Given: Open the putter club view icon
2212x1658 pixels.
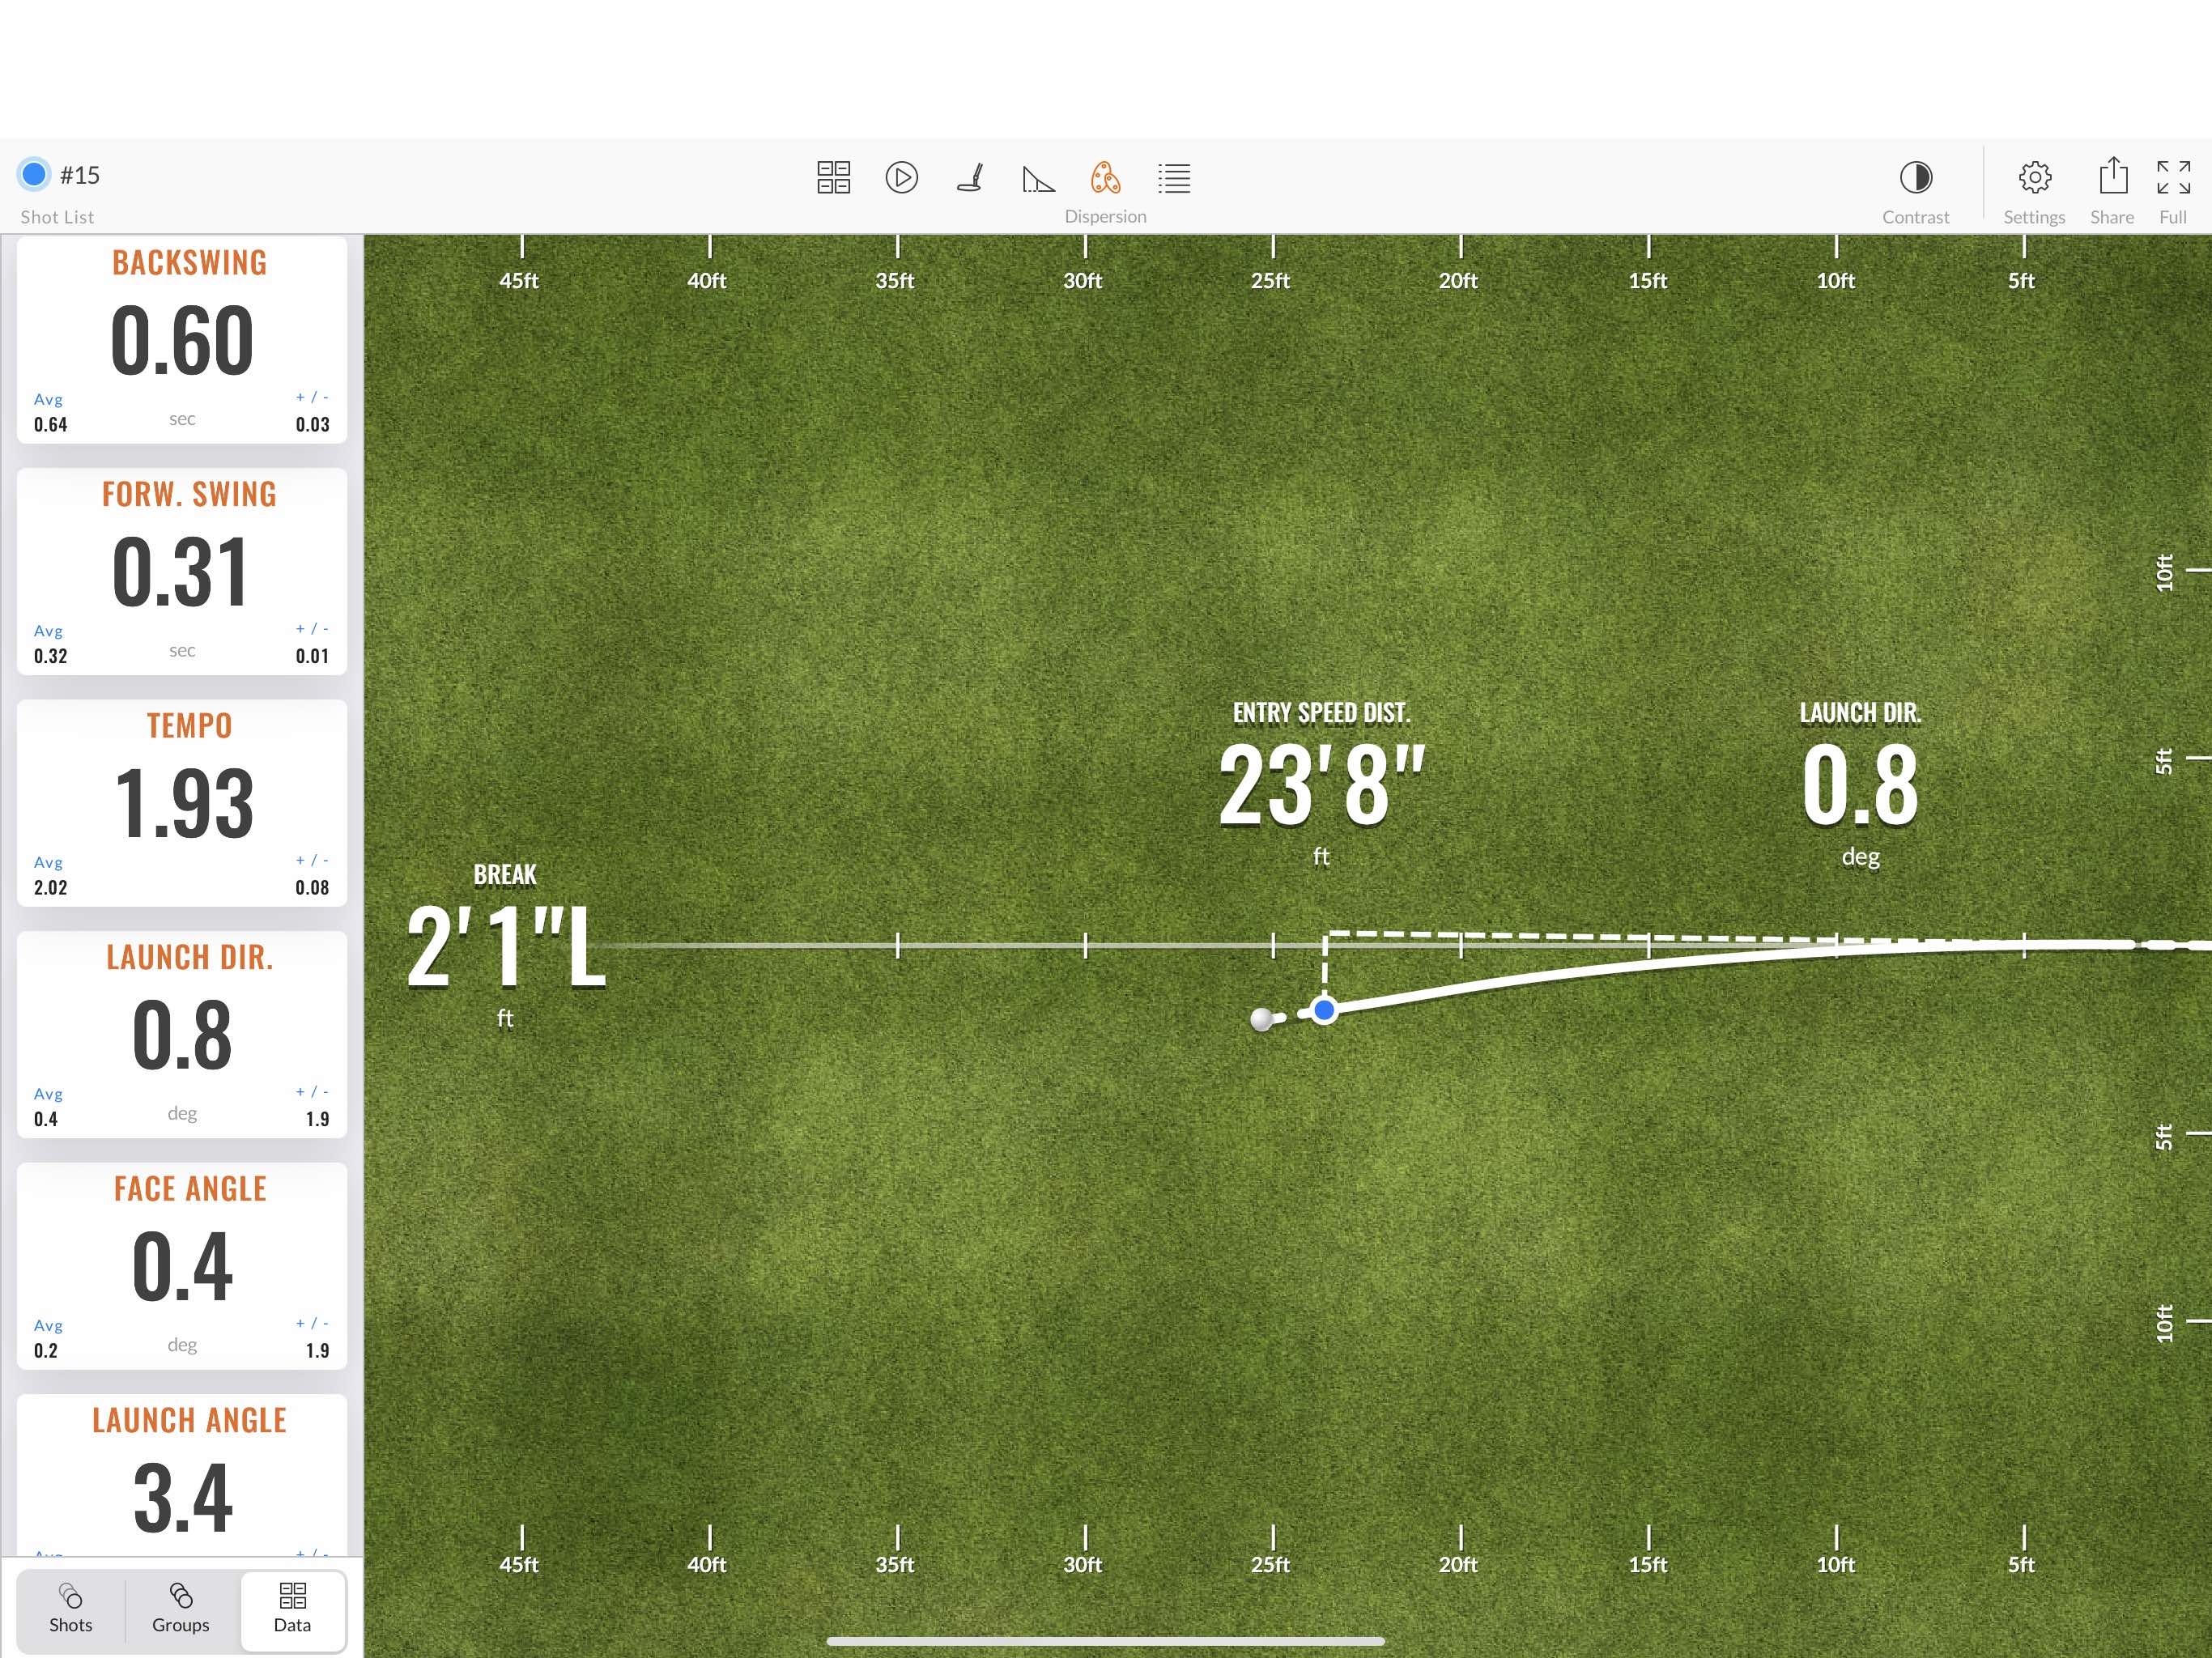Looking at the screenshot, I should [970, 178].
